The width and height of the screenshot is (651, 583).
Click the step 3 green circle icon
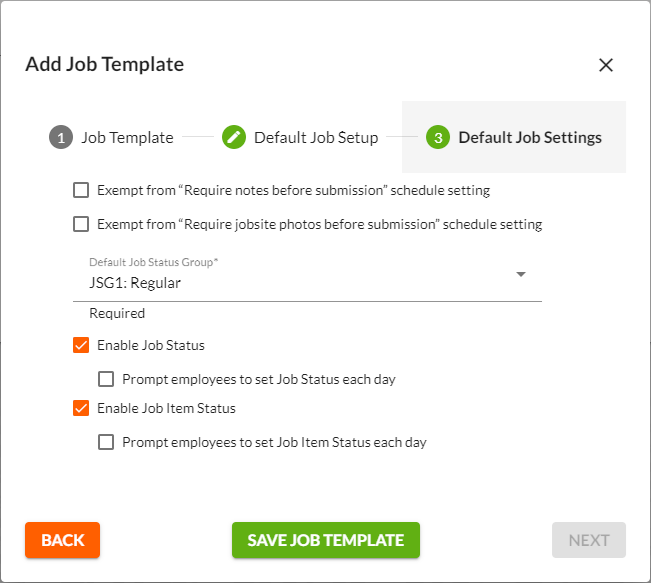[x=438, y=138]
